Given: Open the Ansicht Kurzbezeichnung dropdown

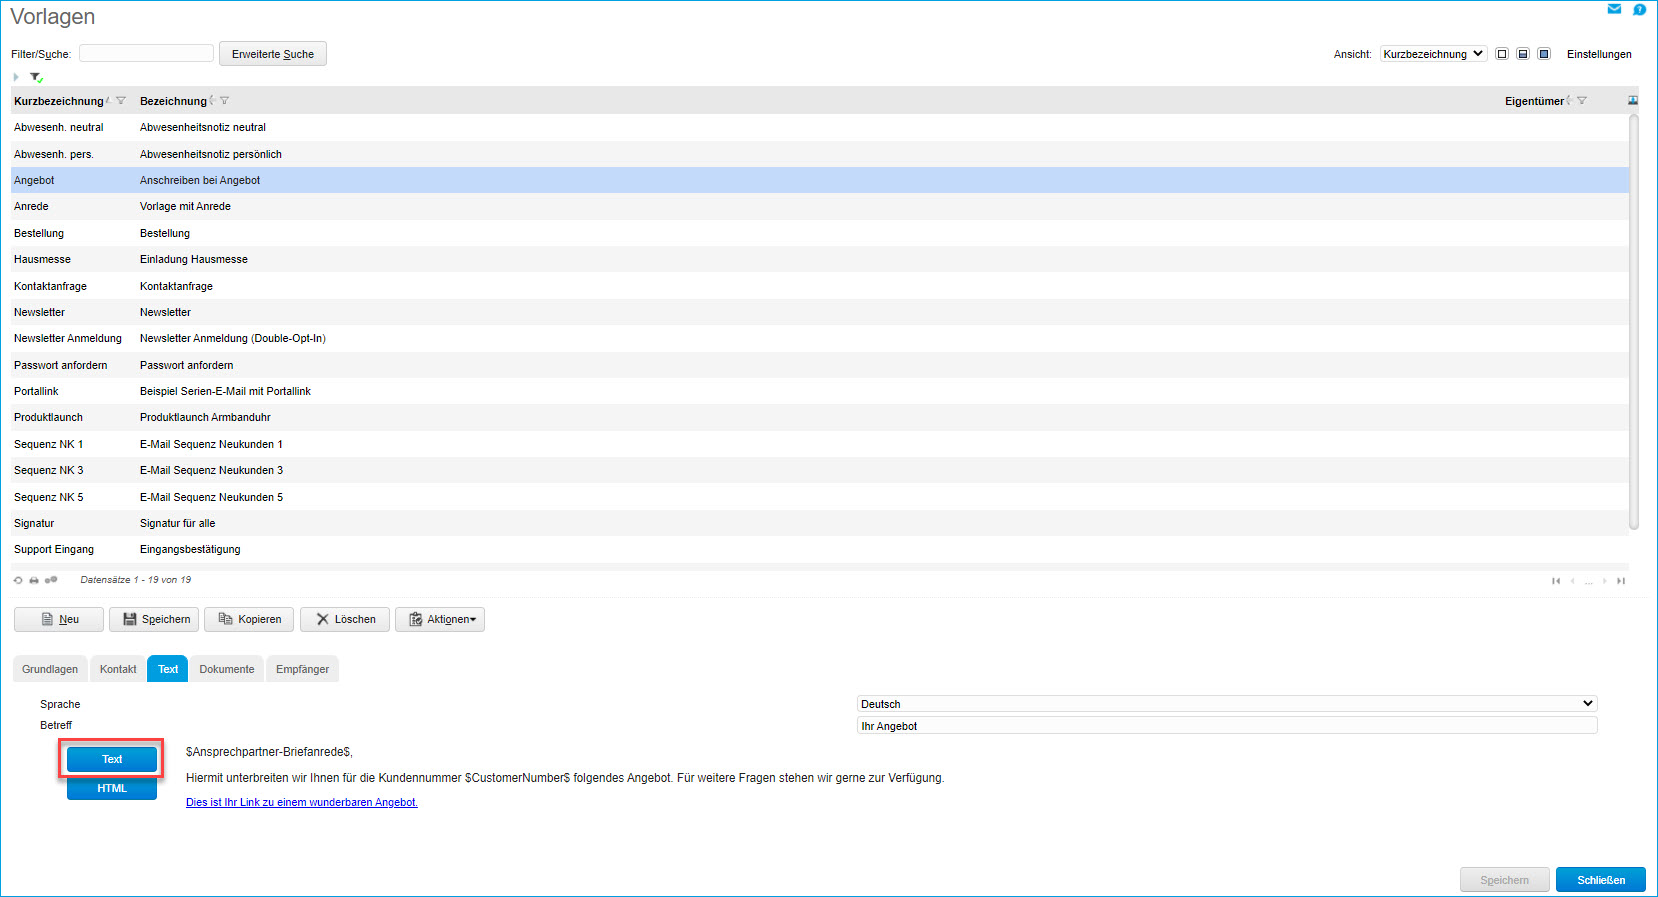Looking at the screenshot, I should (x=1433, y=54).
